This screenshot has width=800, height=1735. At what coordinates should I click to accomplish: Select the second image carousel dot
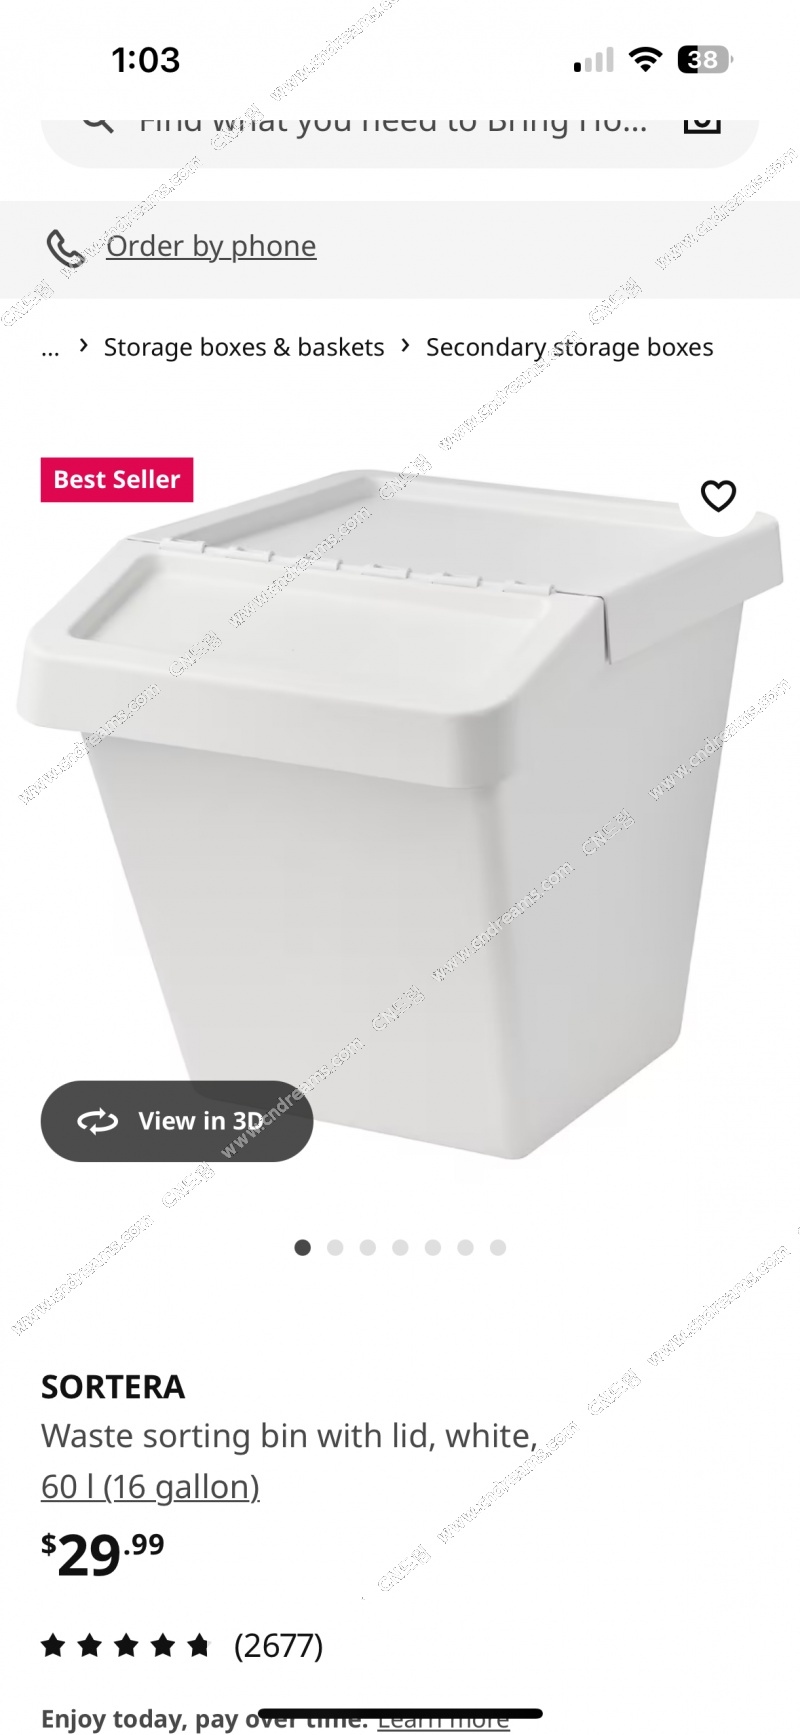pyautogui.click(x=335, y=1247)
